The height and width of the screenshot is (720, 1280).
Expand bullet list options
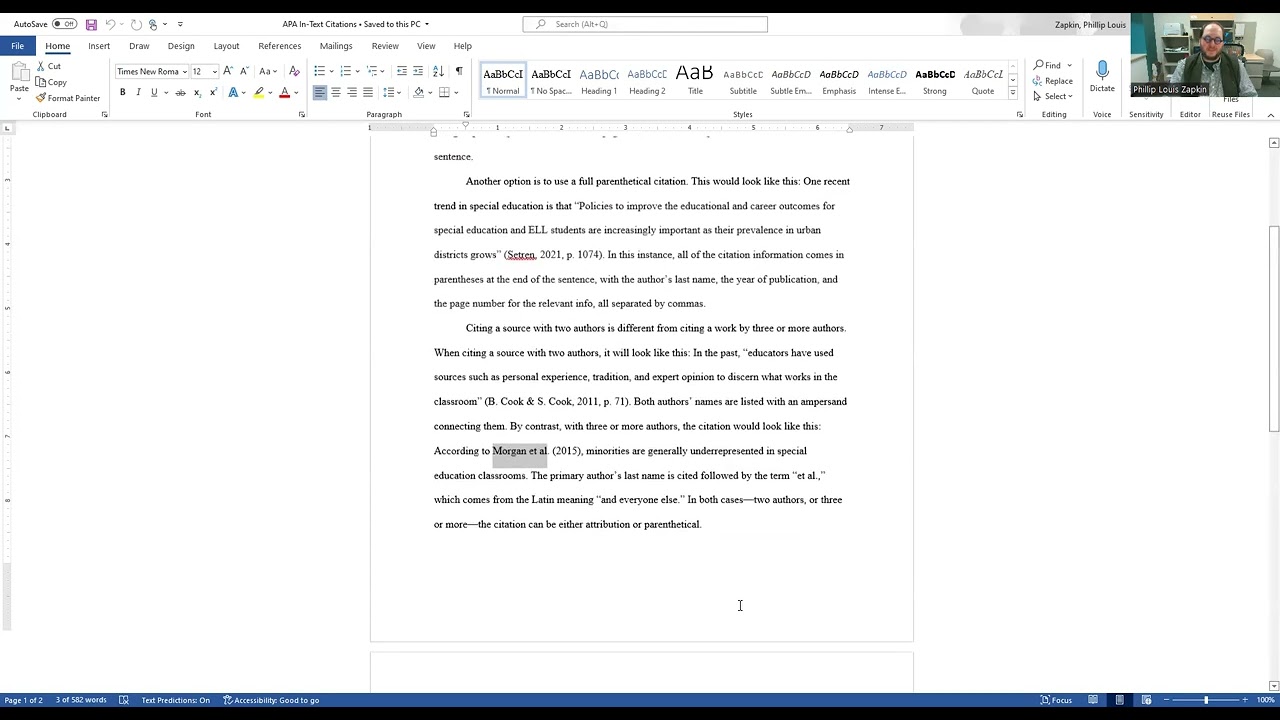[x=331, y=71]
